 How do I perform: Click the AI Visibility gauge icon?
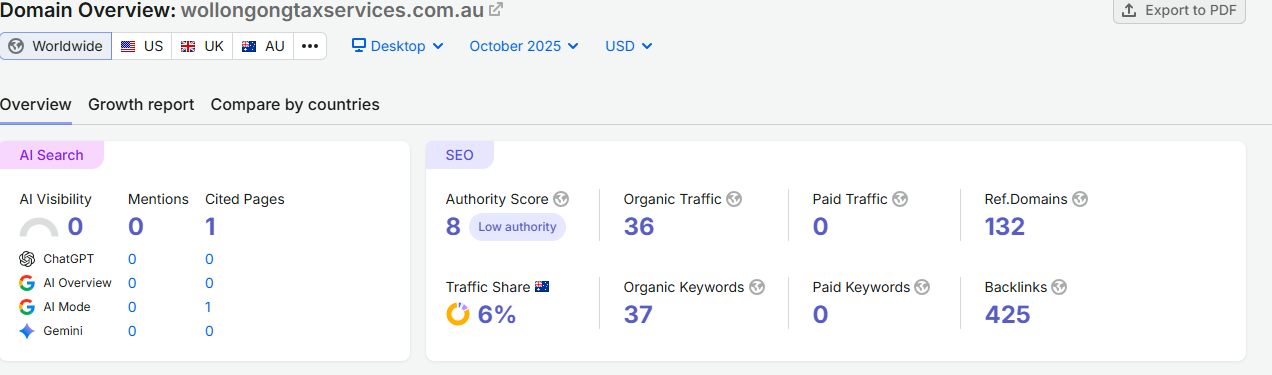click(39, 228)
